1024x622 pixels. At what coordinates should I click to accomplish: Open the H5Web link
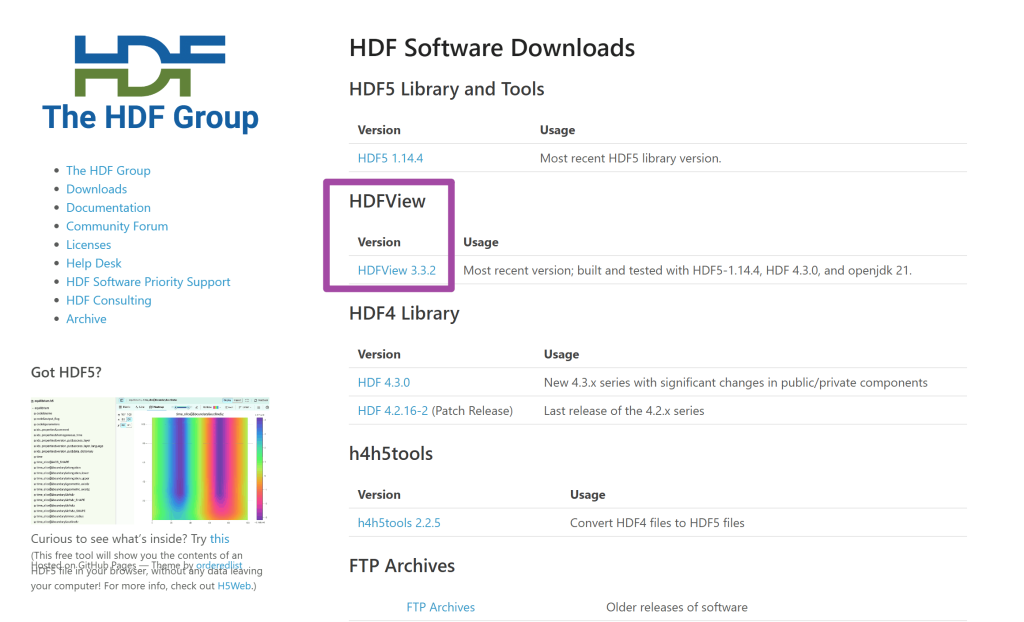[234, 586]
